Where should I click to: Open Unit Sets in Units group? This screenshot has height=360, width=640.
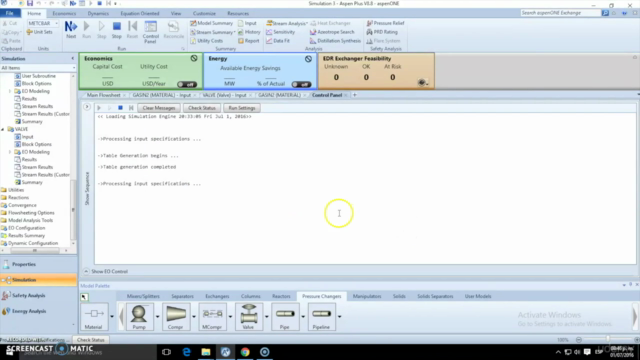[x=40, y=32]
